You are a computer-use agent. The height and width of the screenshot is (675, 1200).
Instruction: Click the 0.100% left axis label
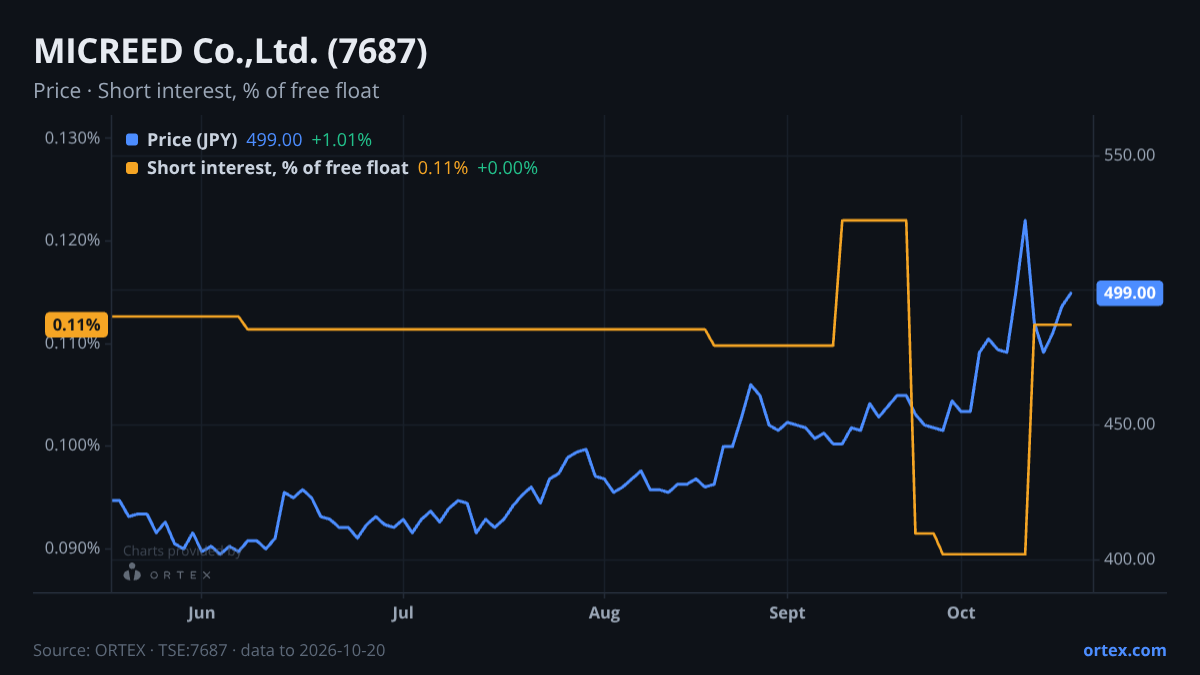[72, 445]
